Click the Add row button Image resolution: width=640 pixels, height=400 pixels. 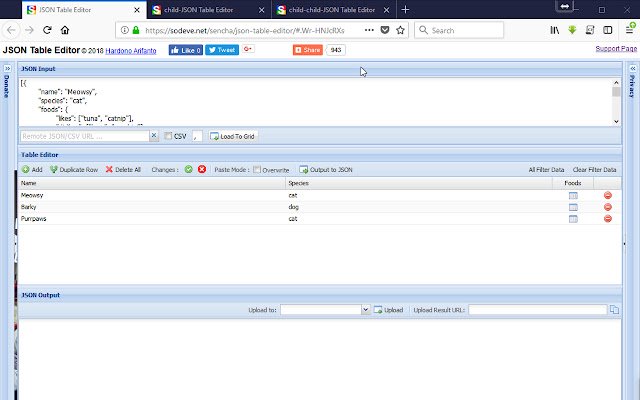coord(32,170)
